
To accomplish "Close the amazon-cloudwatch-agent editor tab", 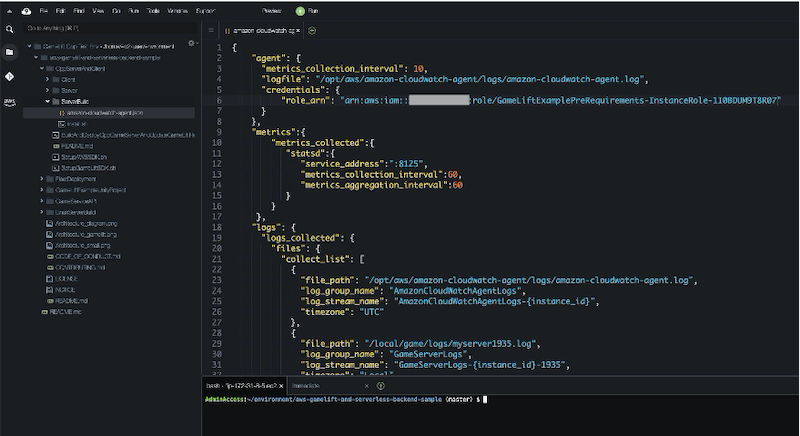I will click(x=298, y=31).
